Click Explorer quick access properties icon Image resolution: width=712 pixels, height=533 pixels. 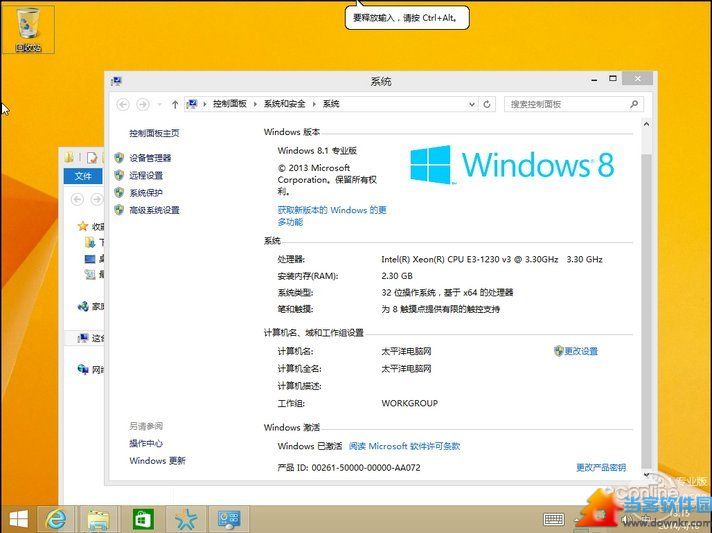tap(92, 157)
